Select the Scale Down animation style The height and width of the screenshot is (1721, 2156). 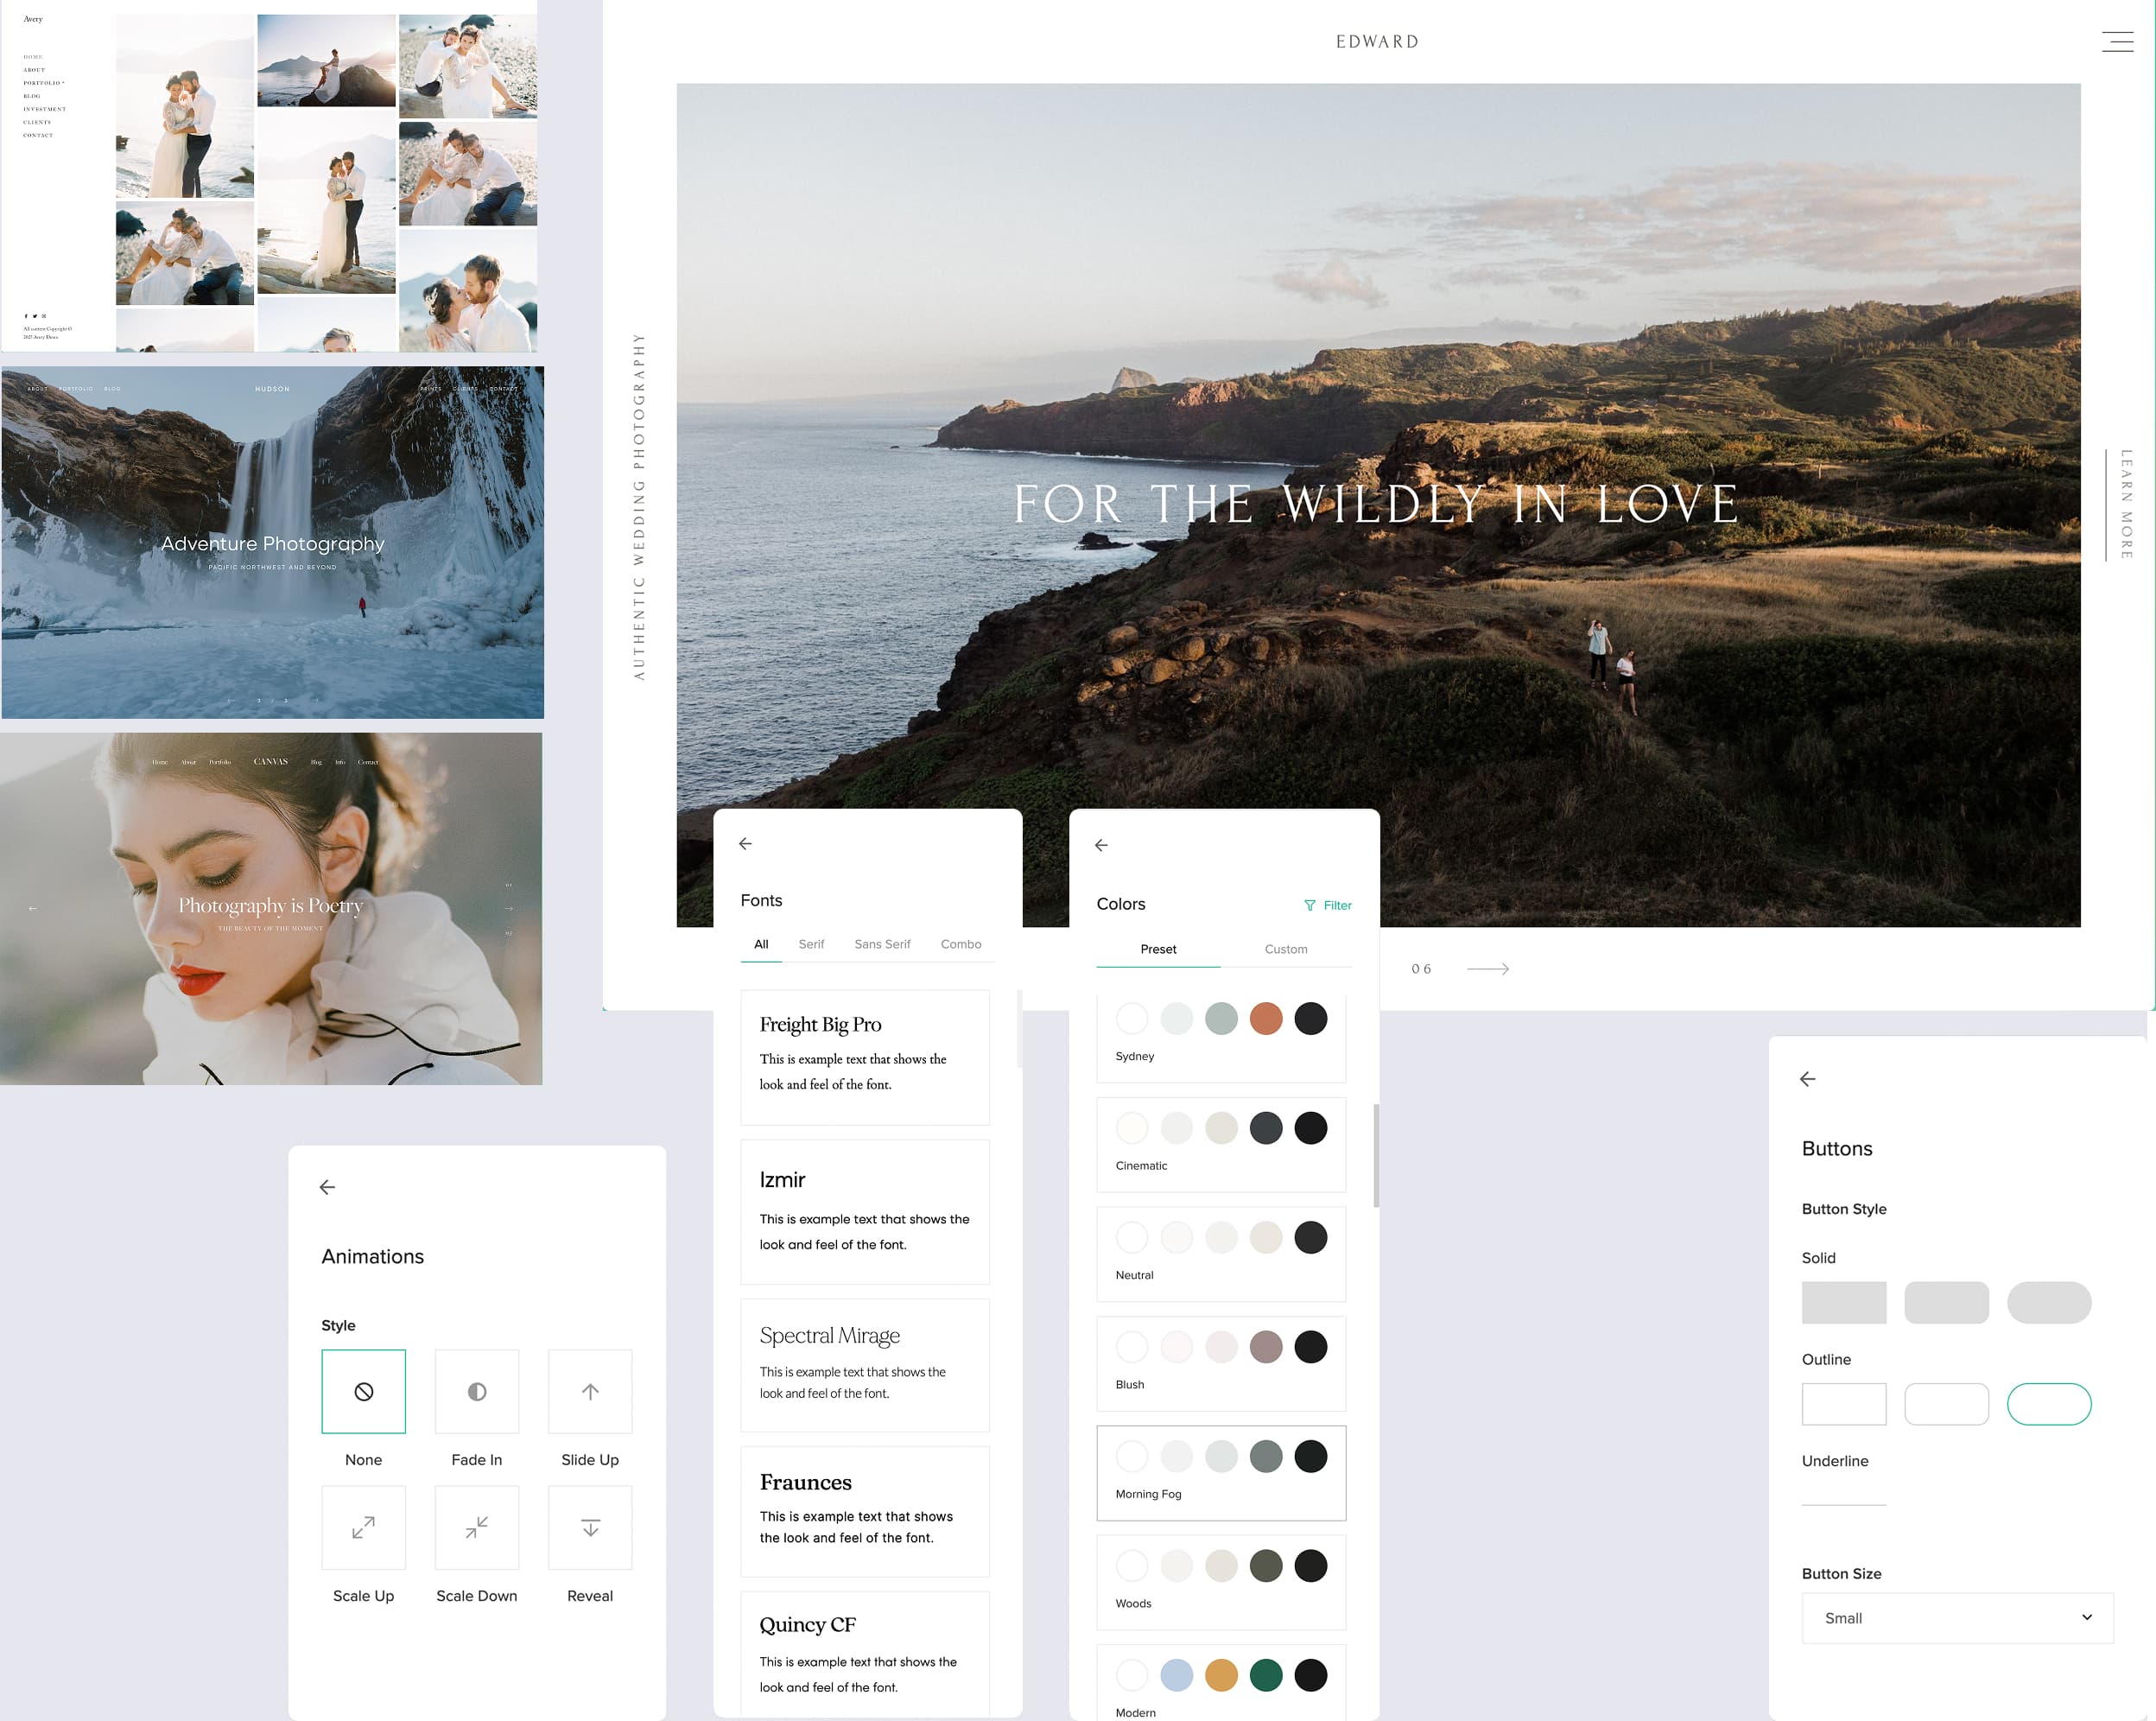[477, 1527]
